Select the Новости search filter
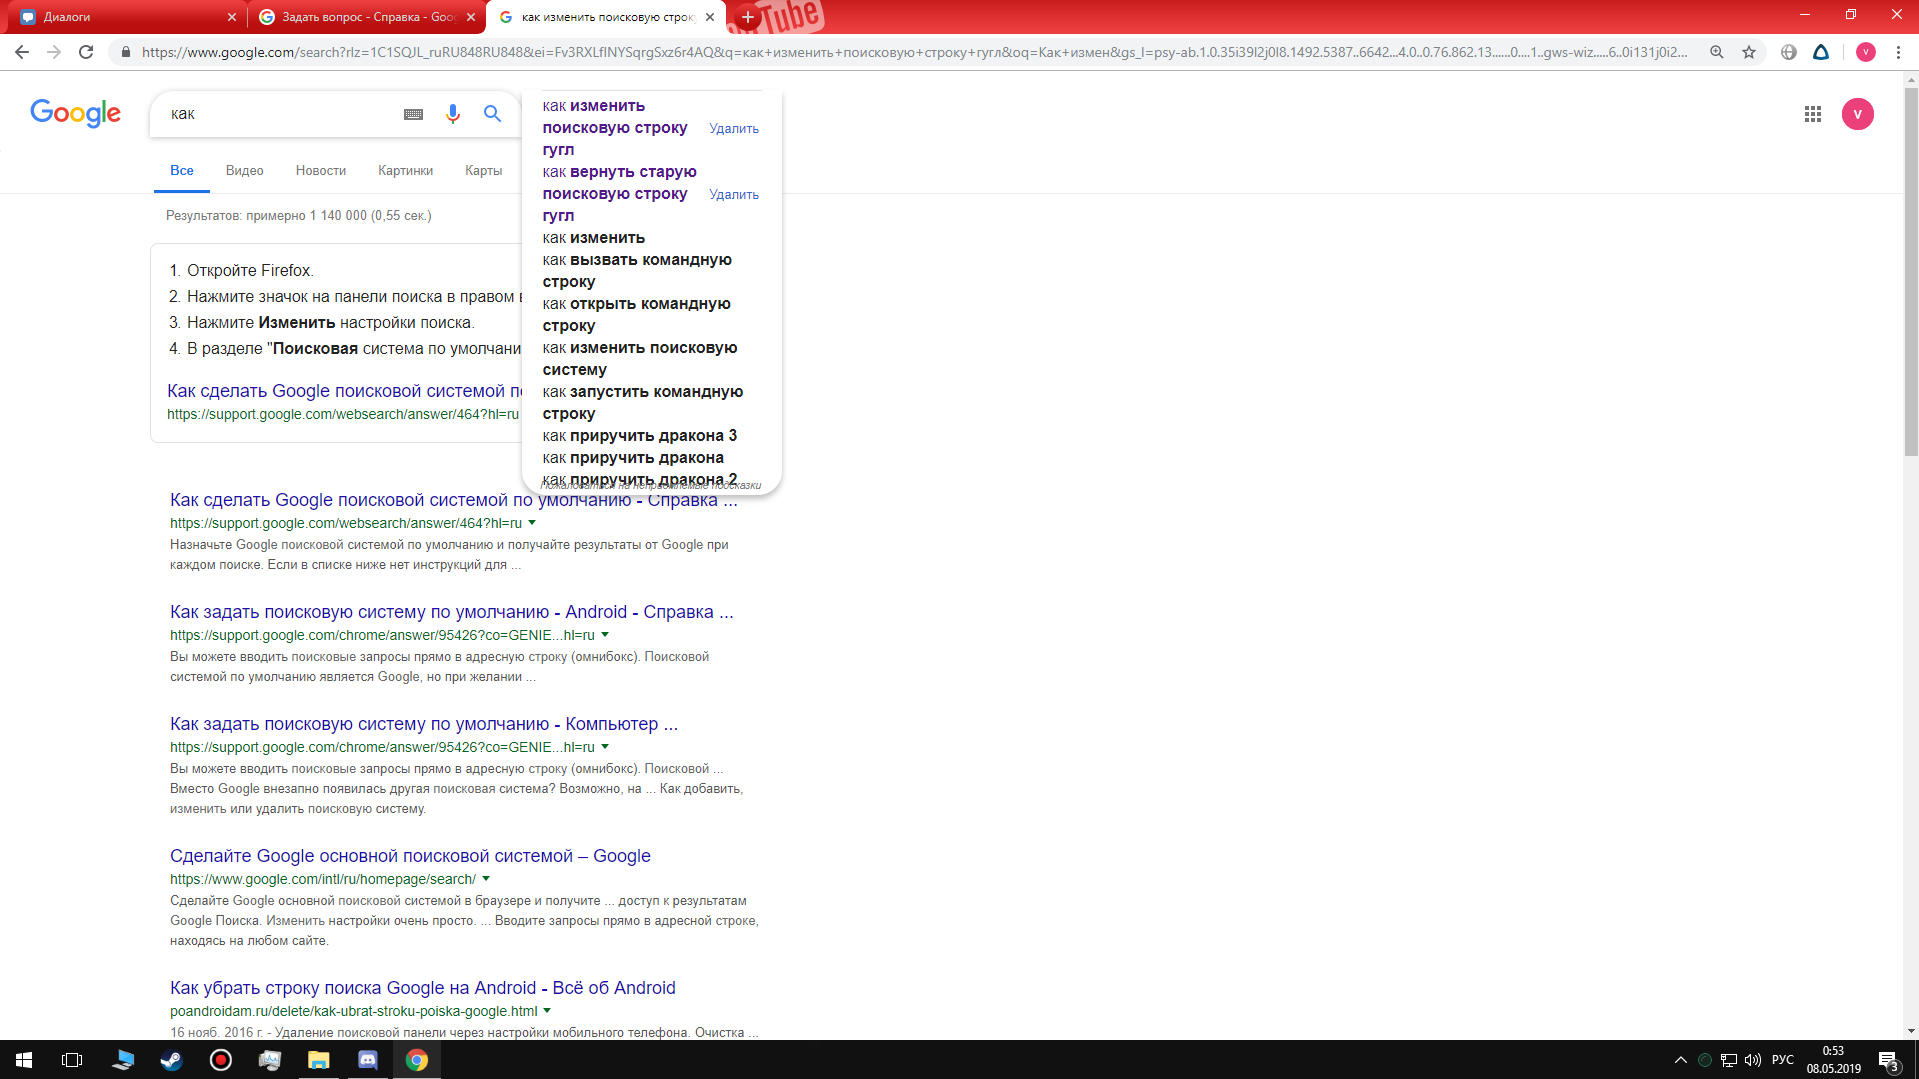This screenshot has width=1919, height=1079. pos(321,171)
